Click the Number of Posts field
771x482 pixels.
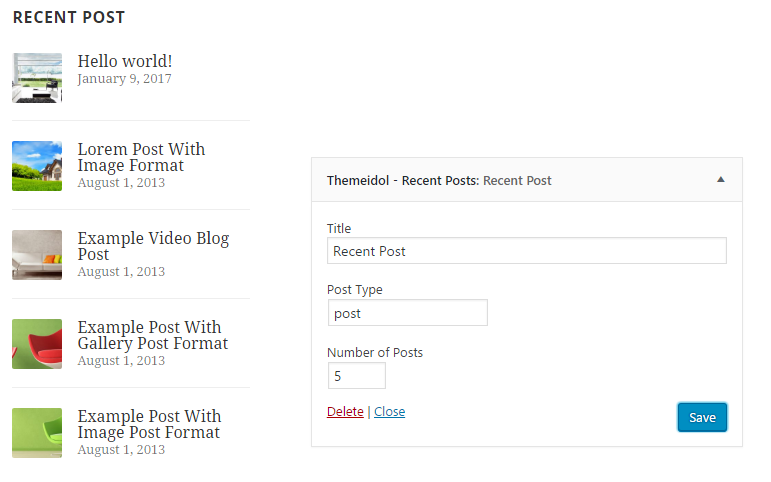click(356, 376)
